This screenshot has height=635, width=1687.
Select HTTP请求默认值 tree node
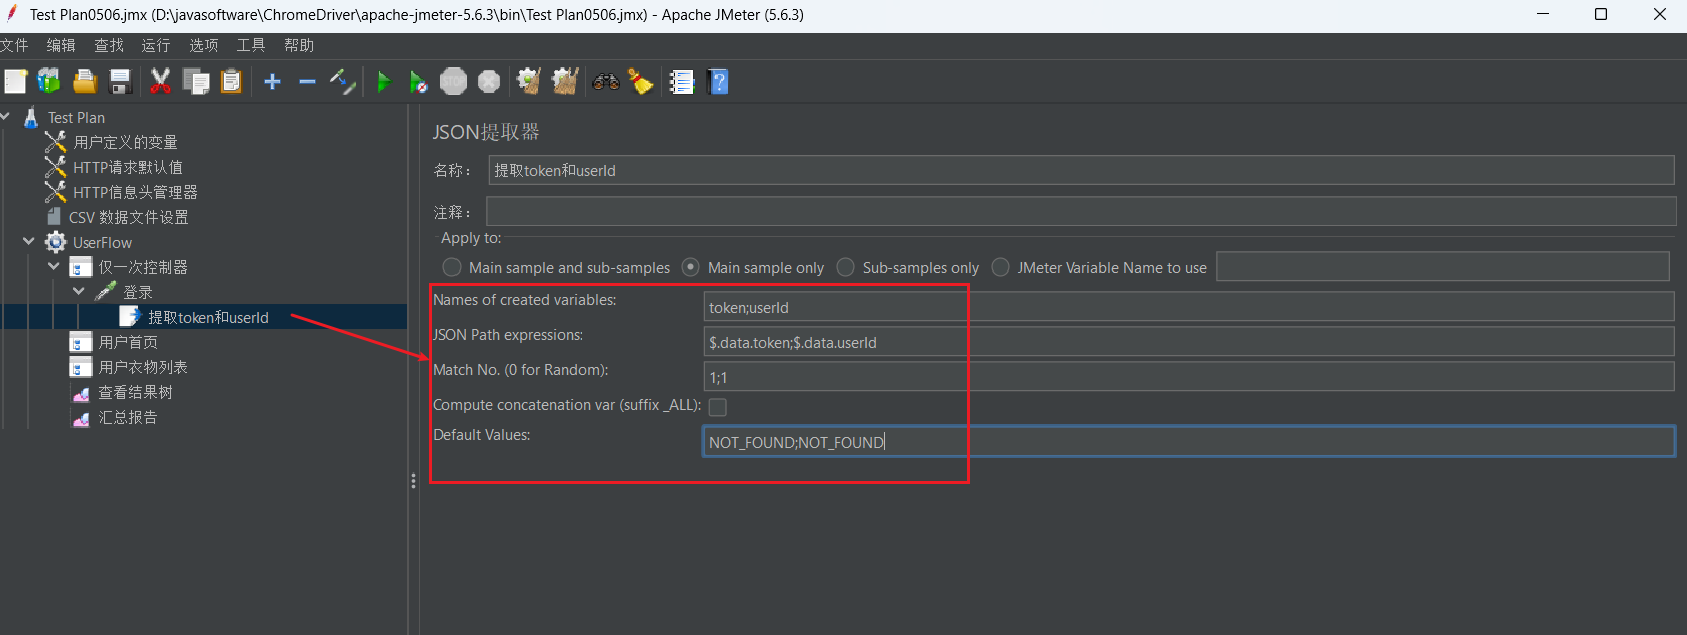tap(128, 168)
